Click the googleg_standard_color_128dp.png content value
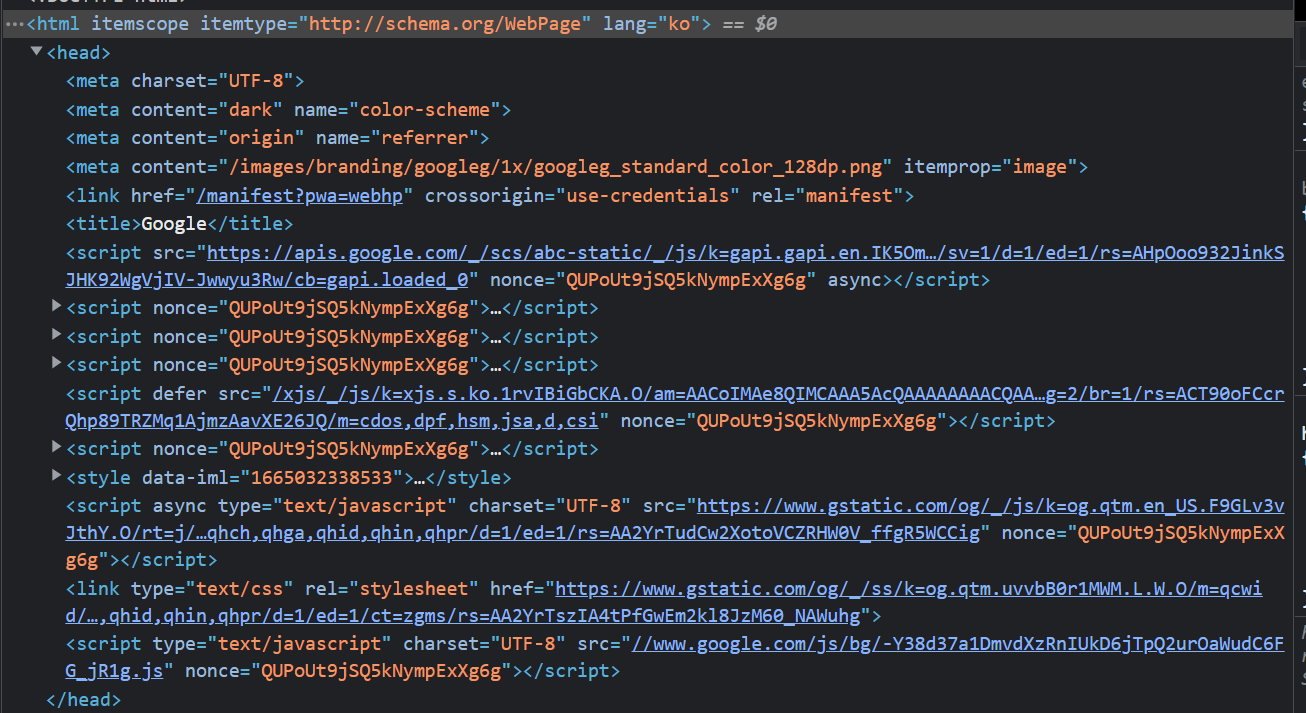The height and width of the screenshot is (713, 1306). click(556, 167)
